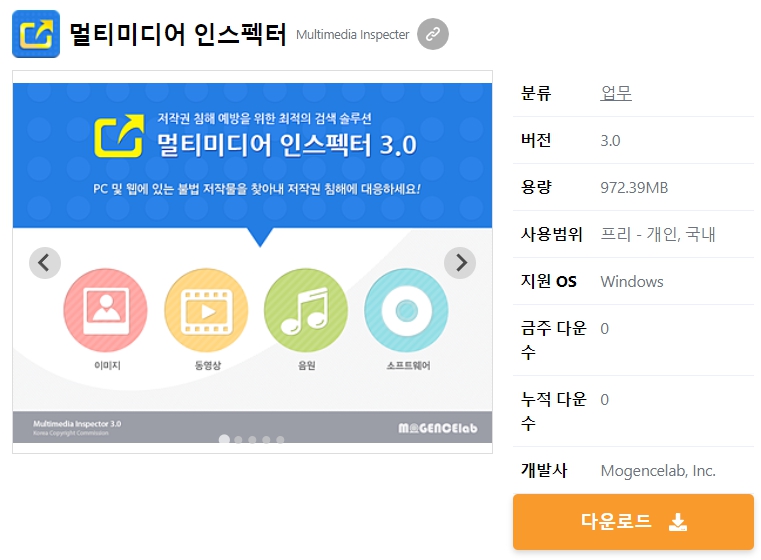This screenshot has width=761, height=560.
Task: Select the fourth carousel dot indicator
Action: click(266, 440)
